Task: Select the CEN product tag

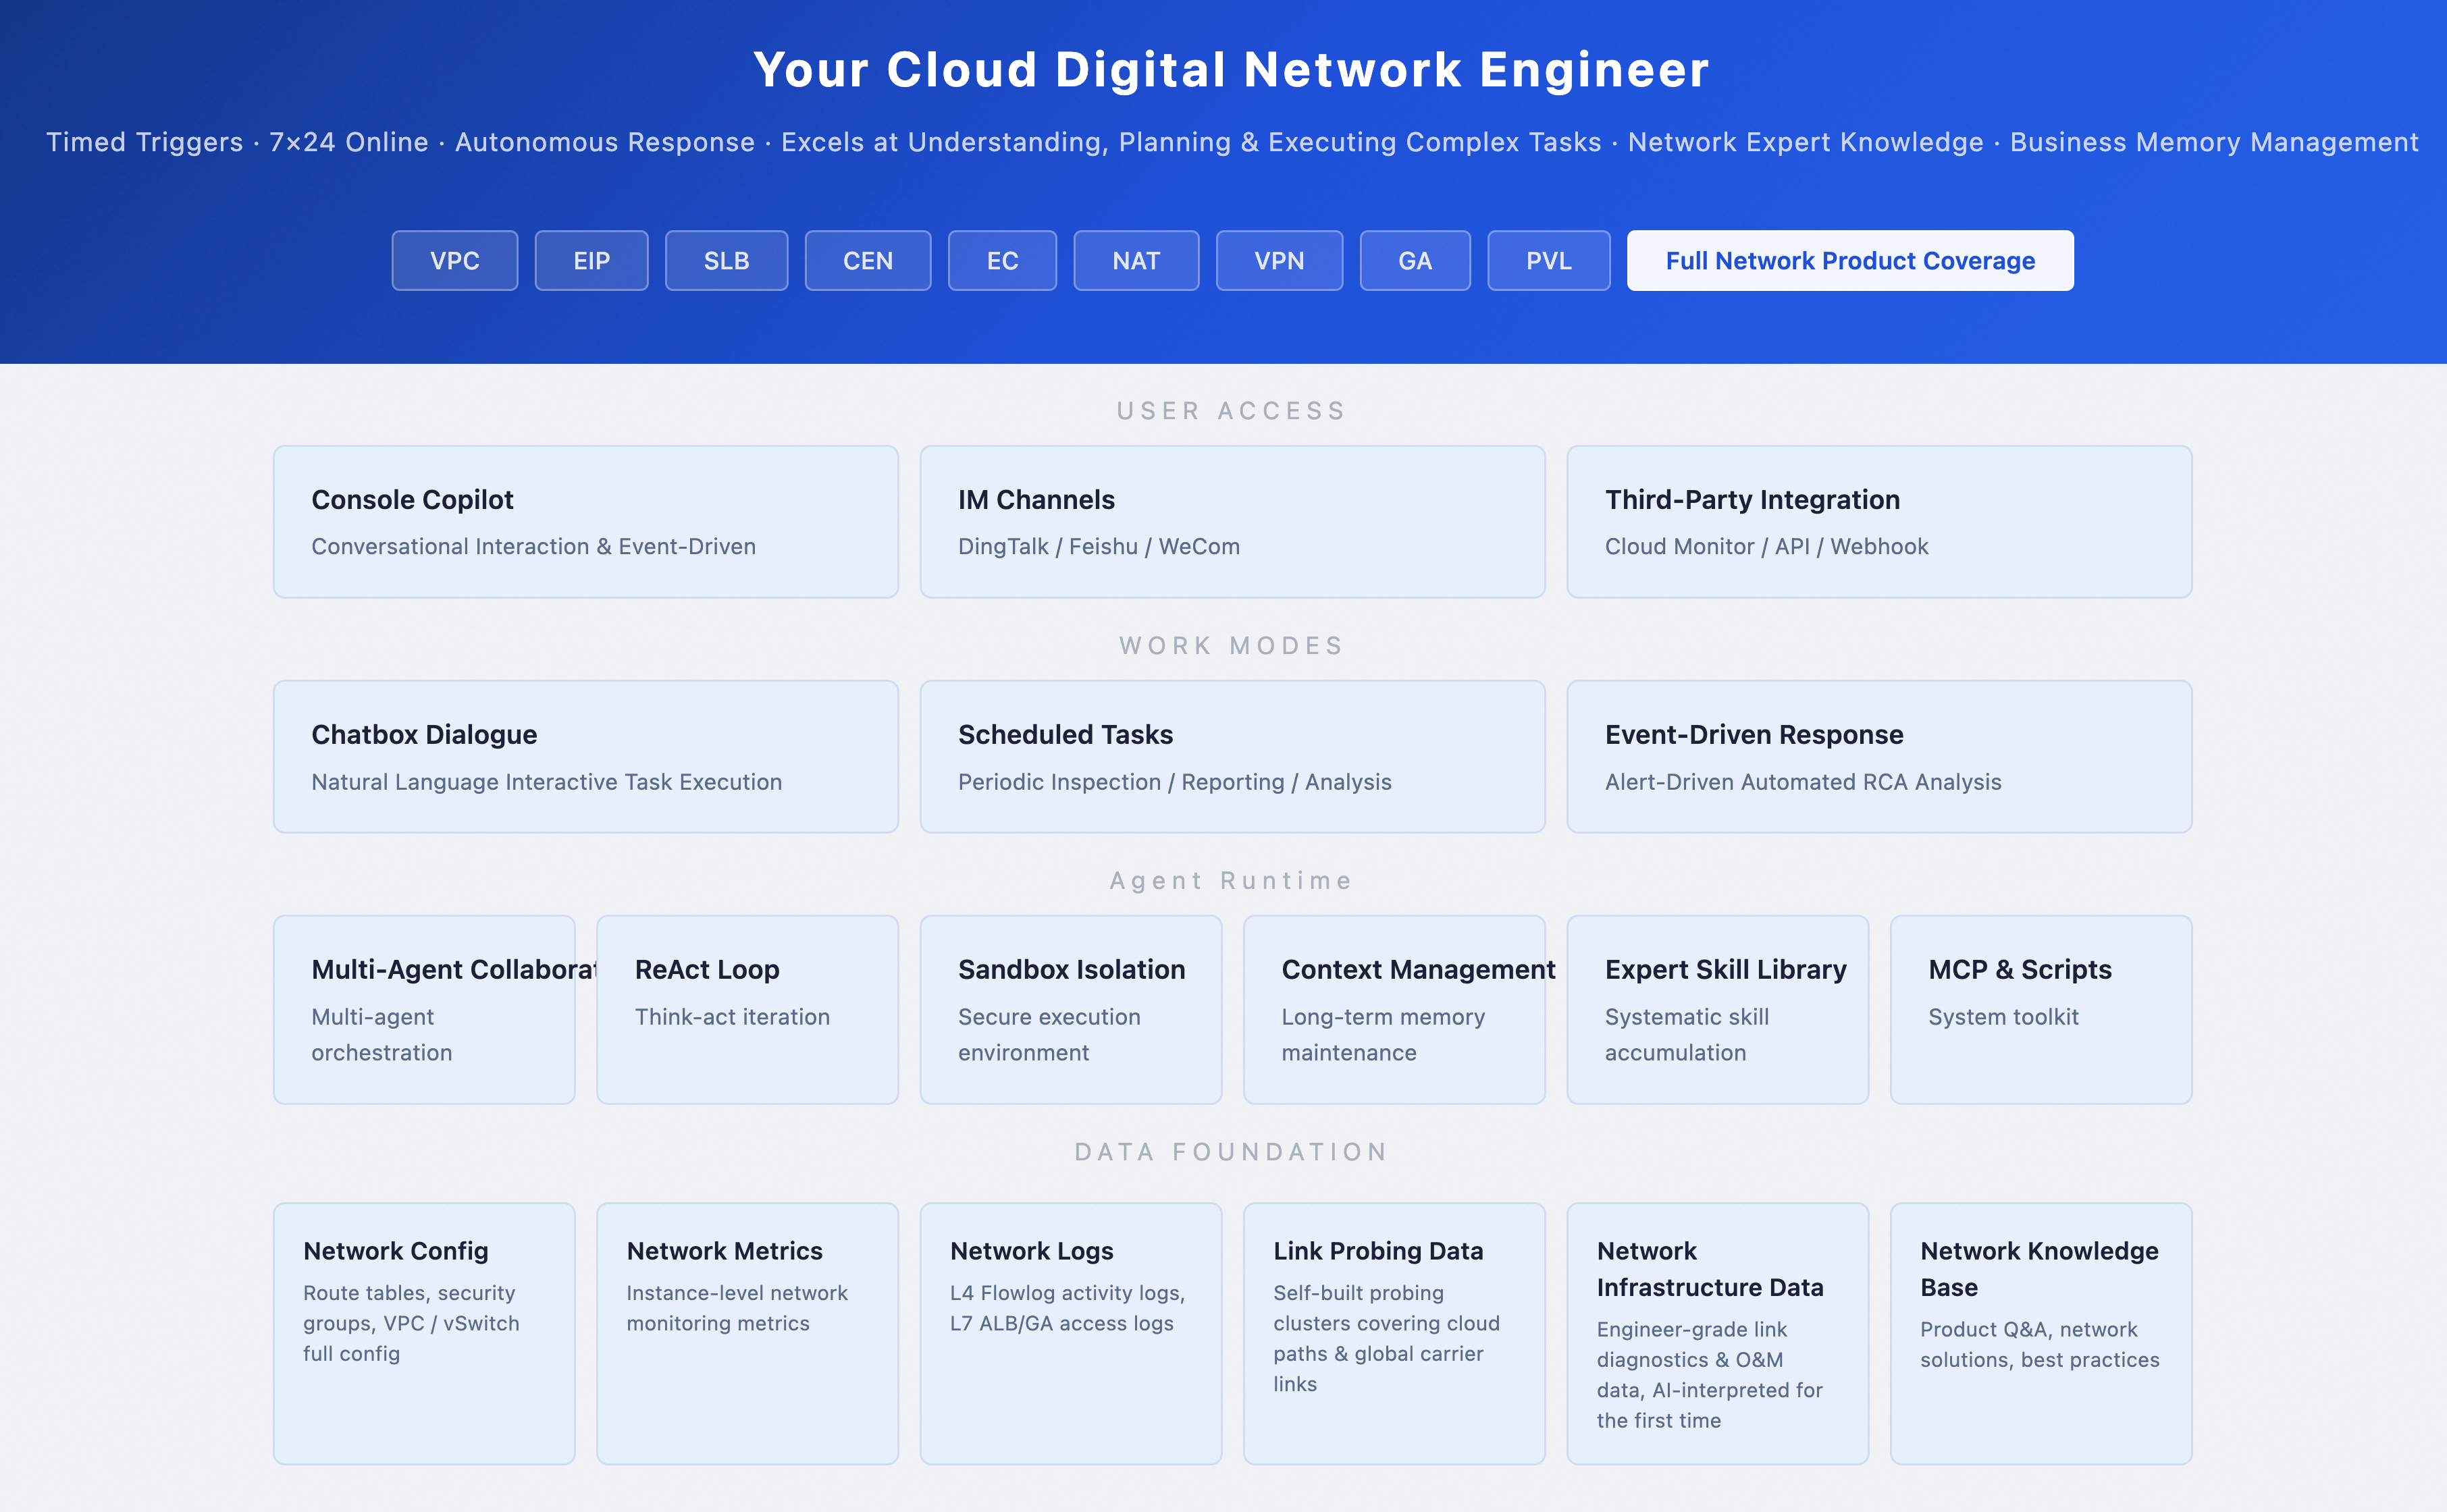Action: coord(868,261)
